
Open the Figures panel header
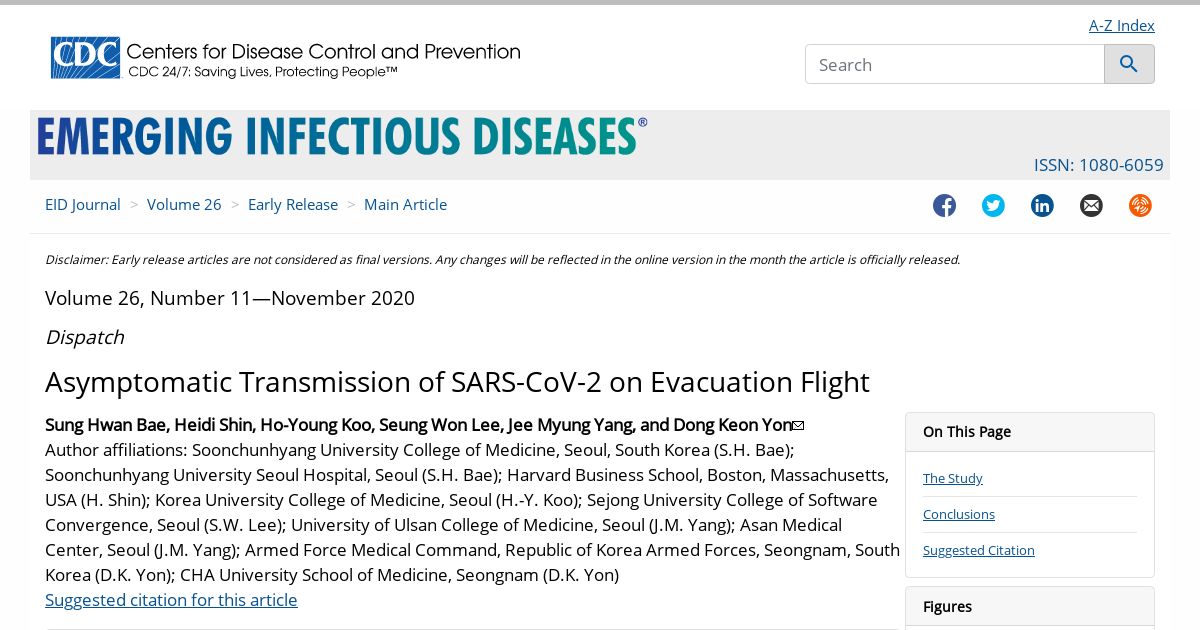(x=1030, y=606)
